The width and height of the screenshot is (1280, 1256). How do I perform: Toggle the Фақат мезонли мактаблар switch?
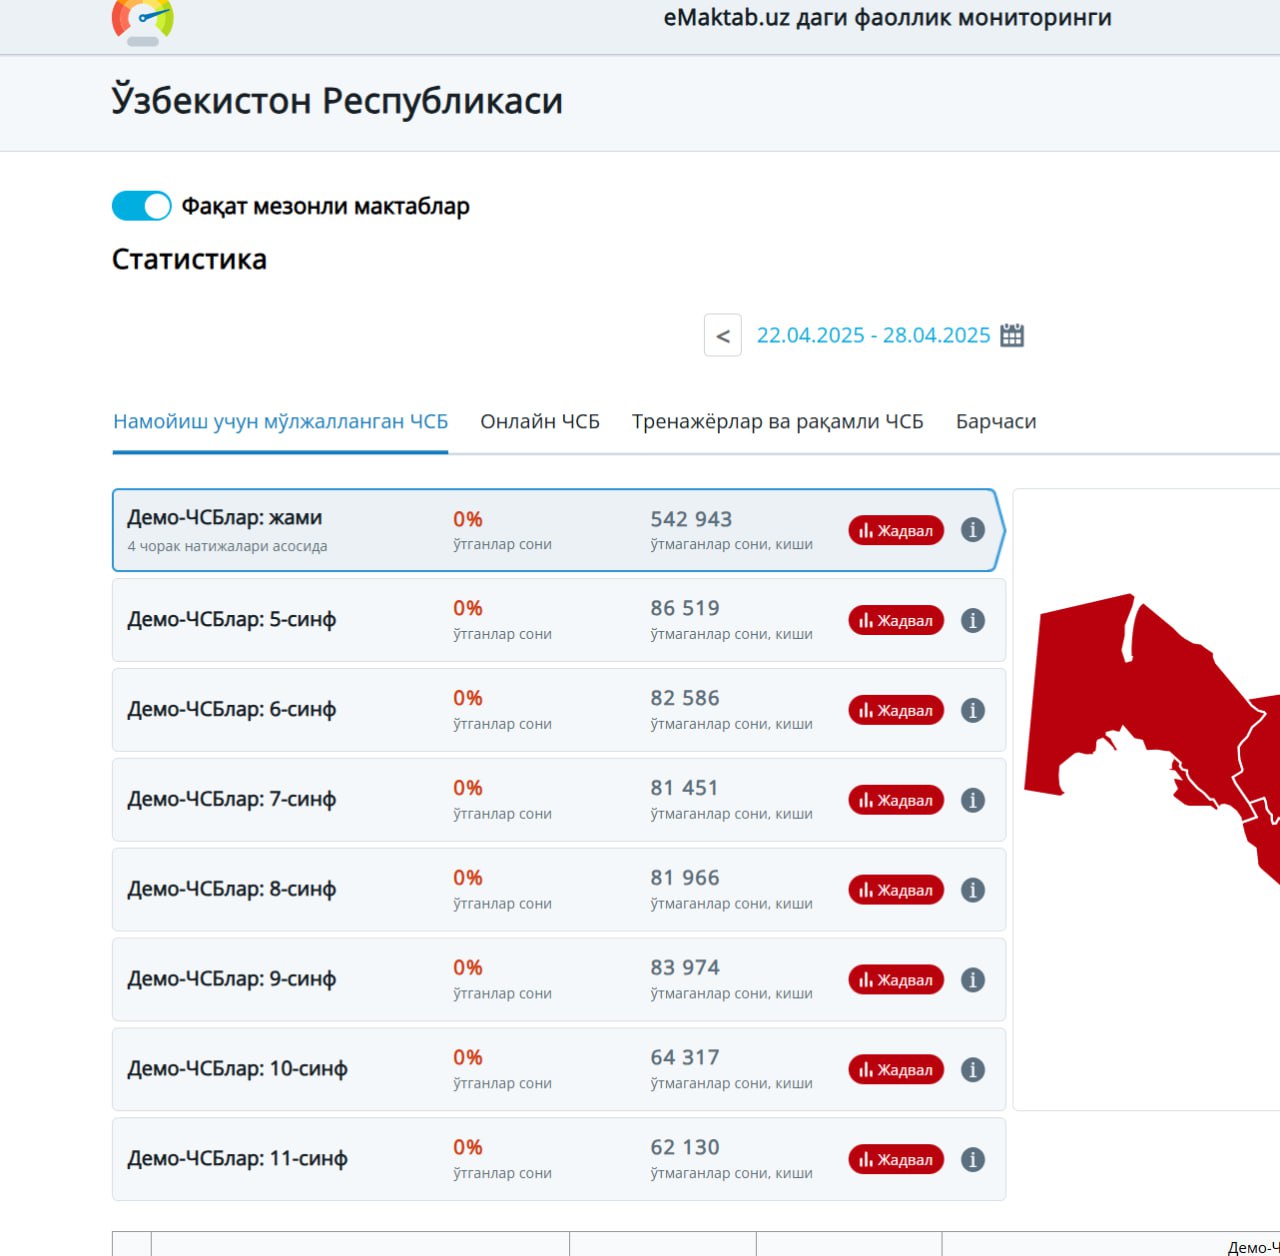coord(142,206)
